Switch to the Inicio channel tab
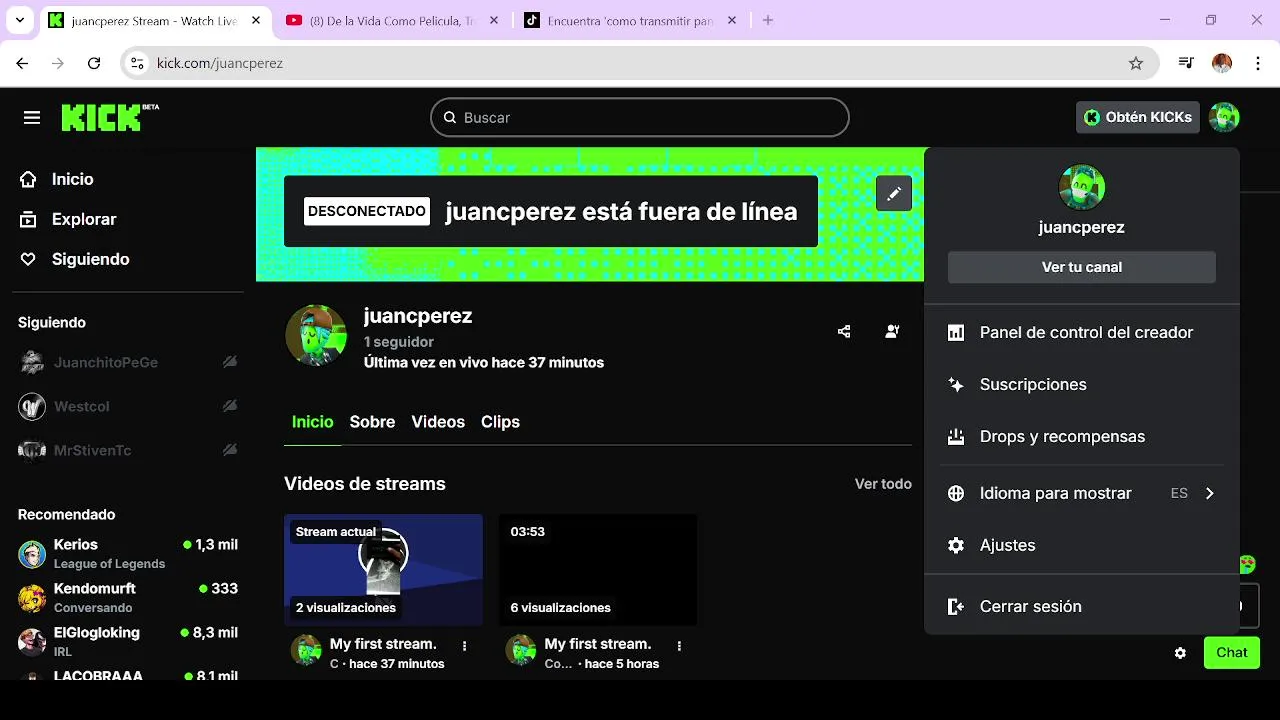Image resolution: width=1280 pixels, height=720 pixels. tap(312, 422)
